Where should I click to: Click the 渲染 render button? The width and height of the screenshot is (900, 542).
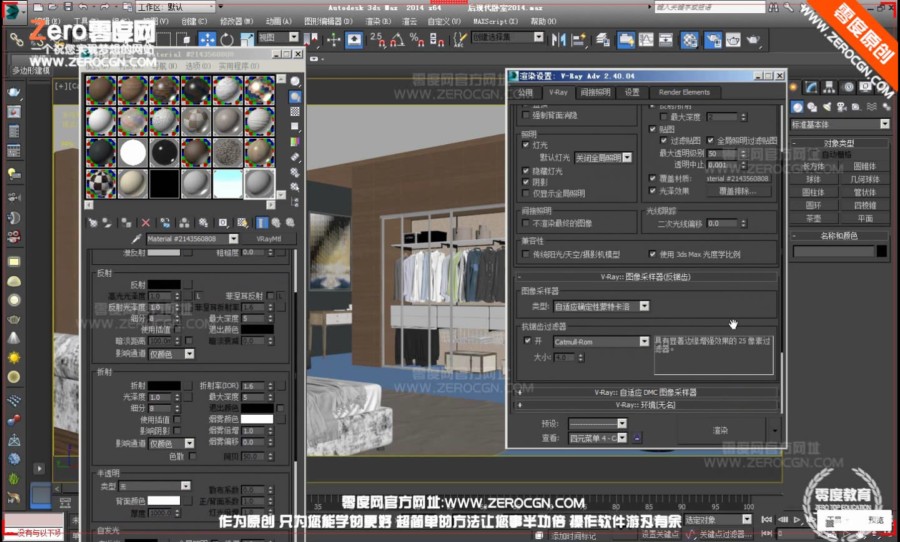(x=720, y=430)
